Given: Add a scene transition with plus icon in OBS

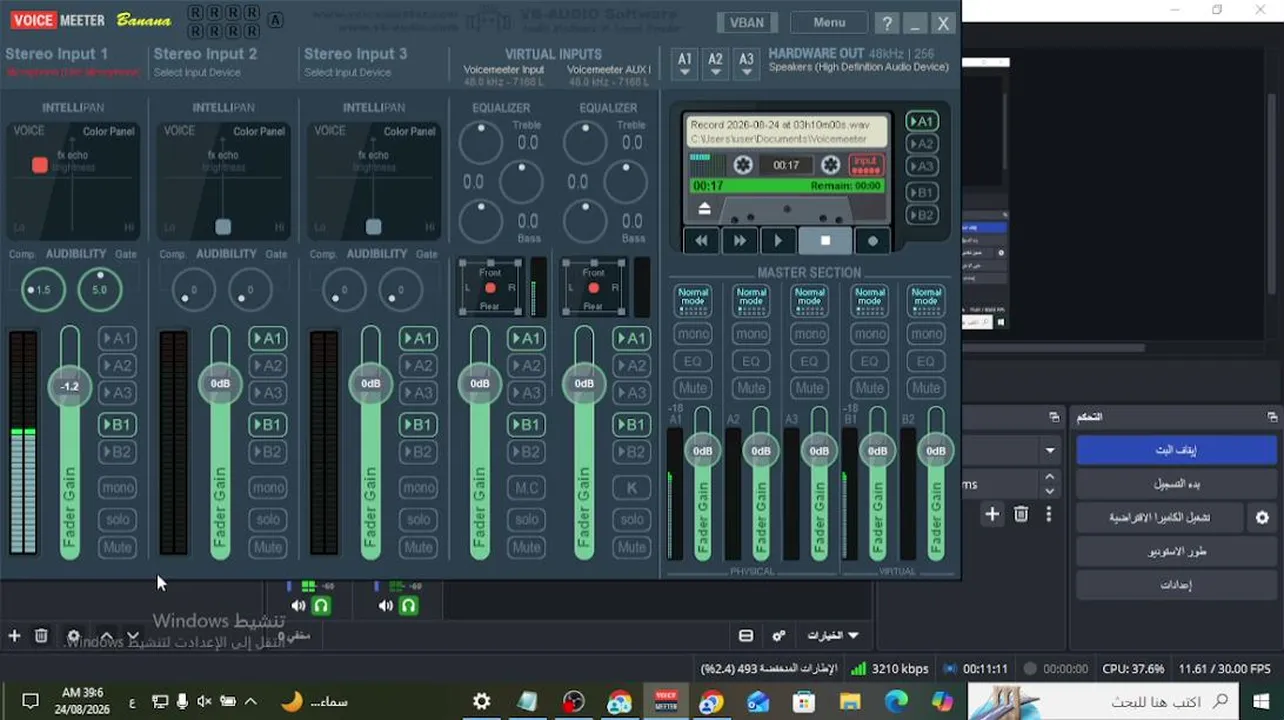Looking at the screenshot, I should coord(992,514).
